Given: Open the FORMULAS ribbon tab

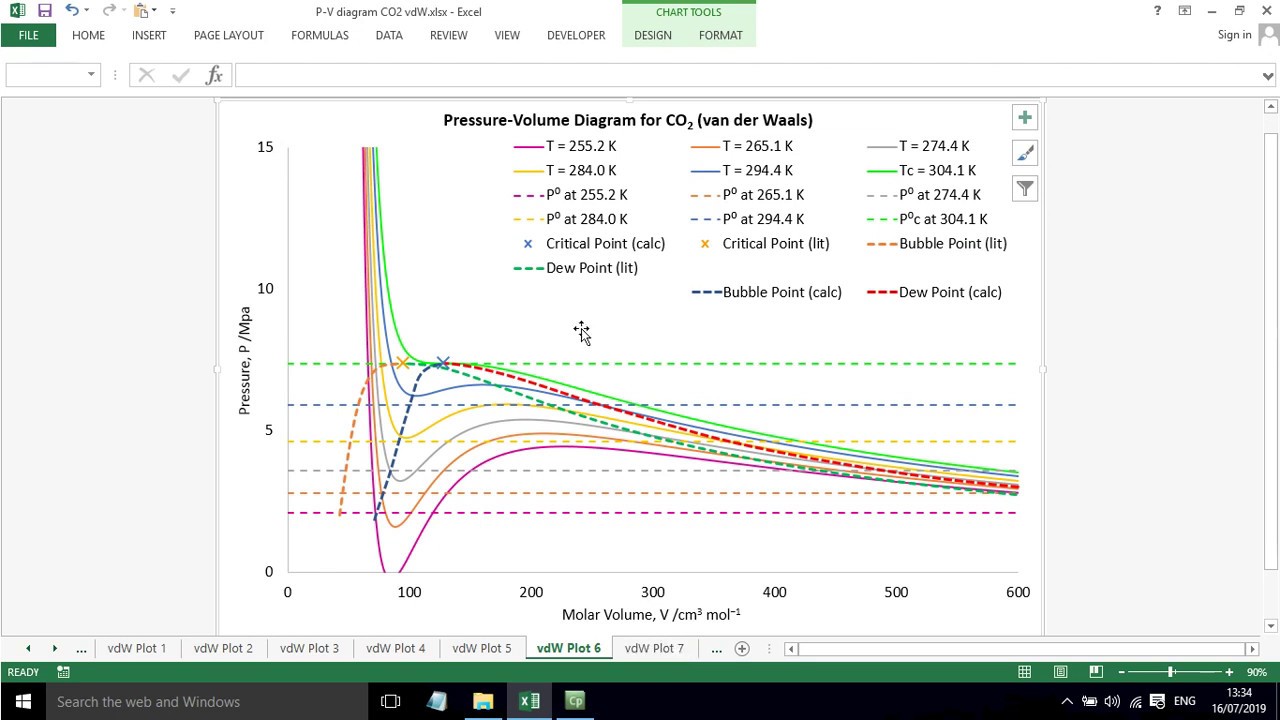Looking at the screenshot, I should click(x=320, y=35).
